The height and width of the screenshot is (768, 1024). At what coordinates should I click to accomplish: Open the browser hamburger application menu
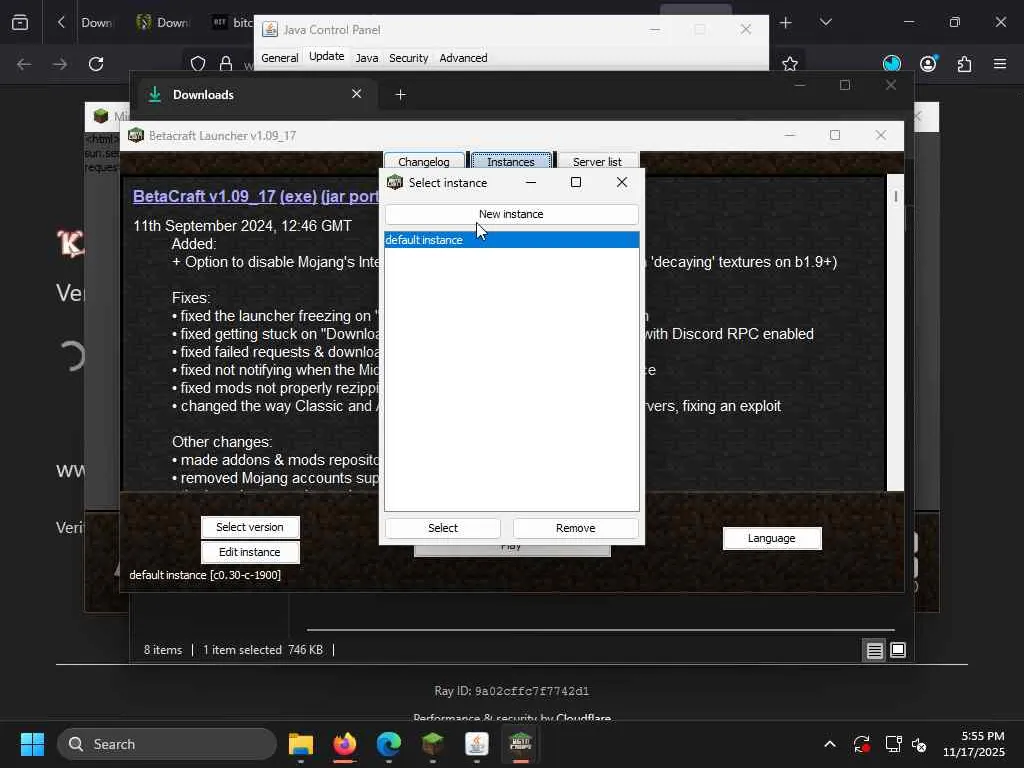(1000, 64)
